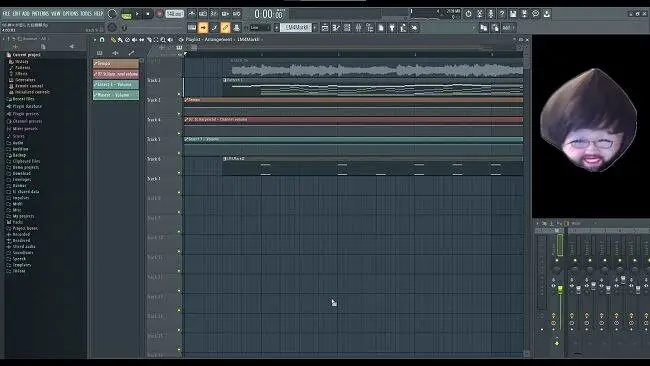Image resolution: width=650 pixels, height=366 pixels.
Task: Mute Track 6 with its green dot
Action: 179,173
